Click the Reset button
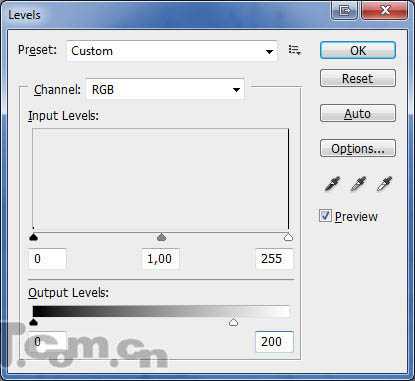This screenshot has height=381, width=415. (358, 78)
